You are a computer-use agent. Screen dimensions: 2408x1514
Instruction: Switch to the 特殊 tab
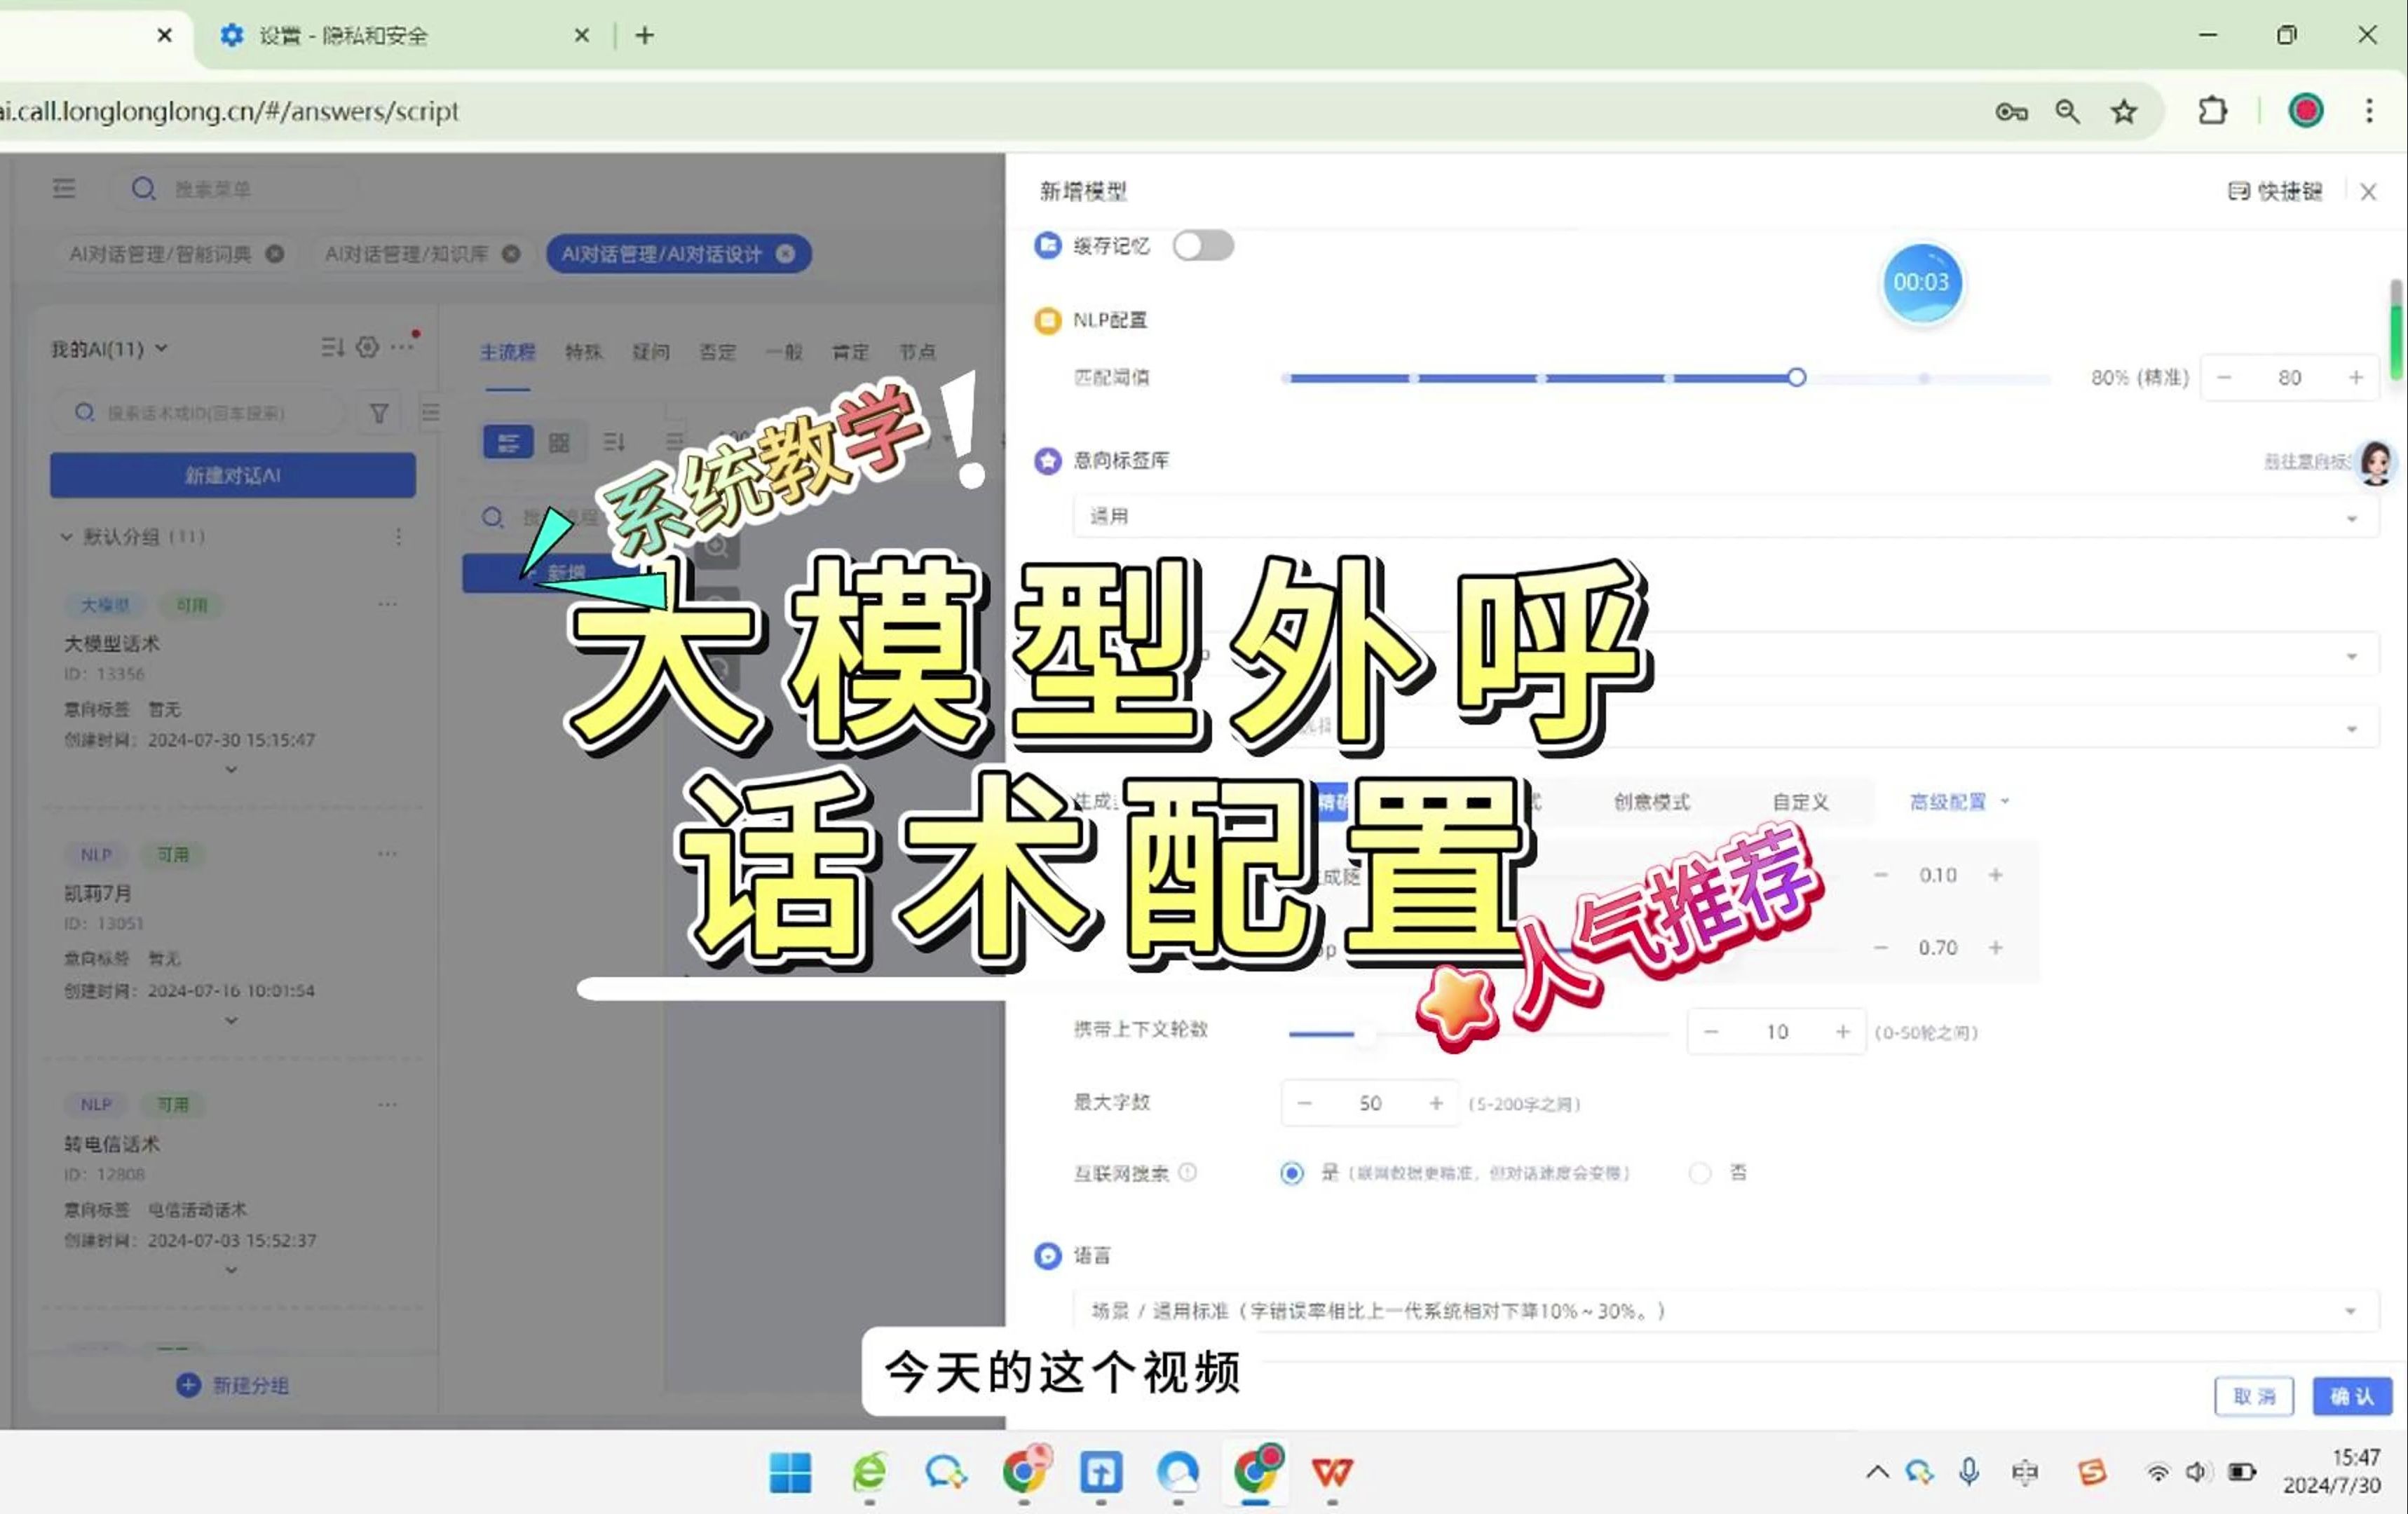pyautogui.click(x=583, y=352)
